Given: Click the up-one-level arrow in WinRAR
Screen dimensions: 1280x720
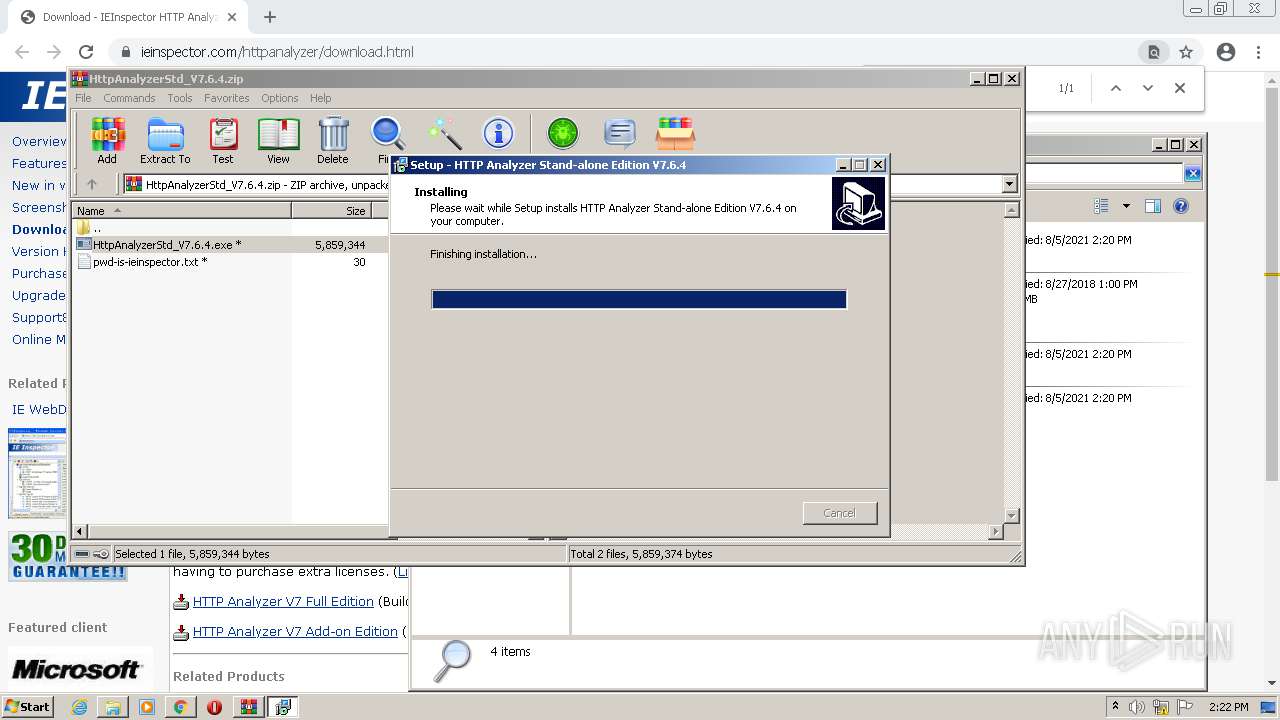Looking at the screenshot, I should click(x=92, y=184).
